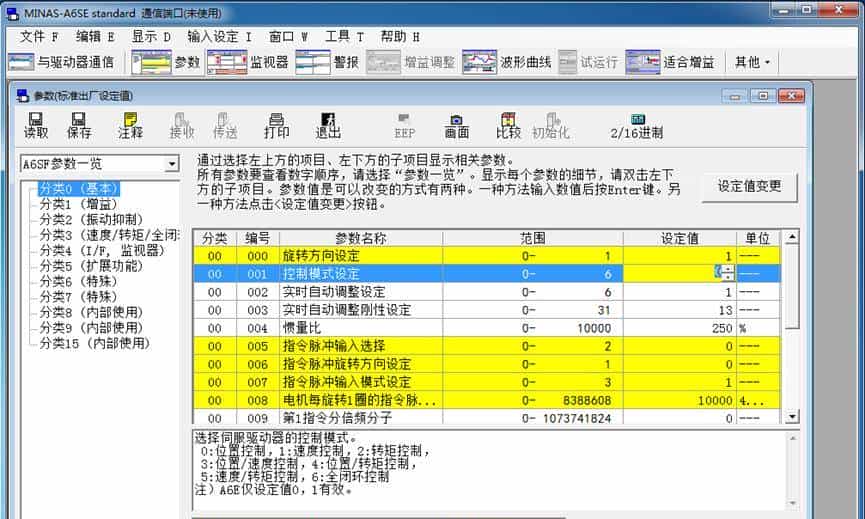Viewport: 865px width, 519px height.
Task: Click the 范围 column header
Action: tap(533, 238)
